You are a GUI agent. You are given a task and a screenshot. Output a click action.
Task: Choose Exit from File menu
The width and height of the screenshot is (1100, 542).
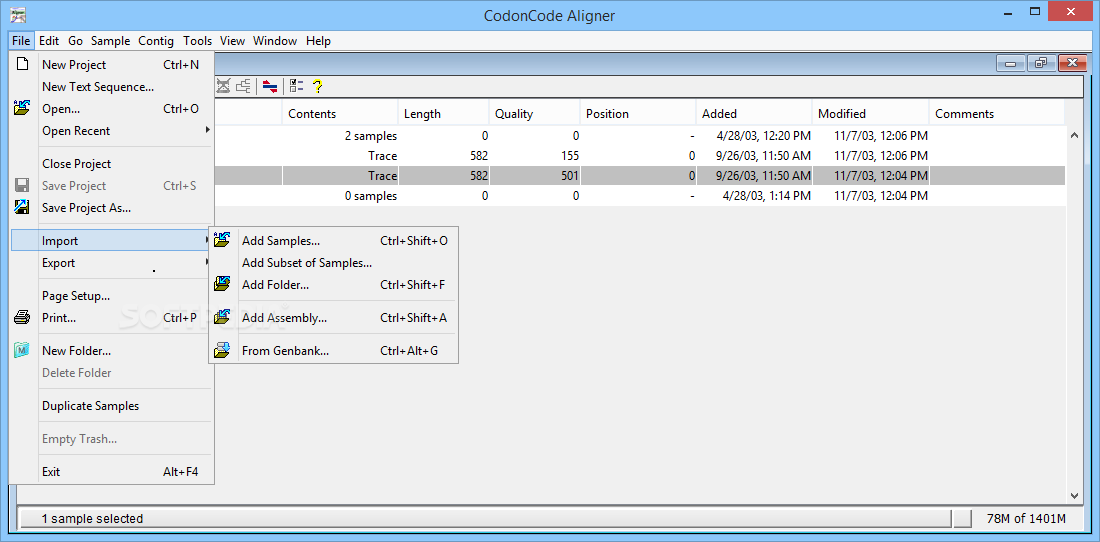pyautogui.click(x=111, y=472)
